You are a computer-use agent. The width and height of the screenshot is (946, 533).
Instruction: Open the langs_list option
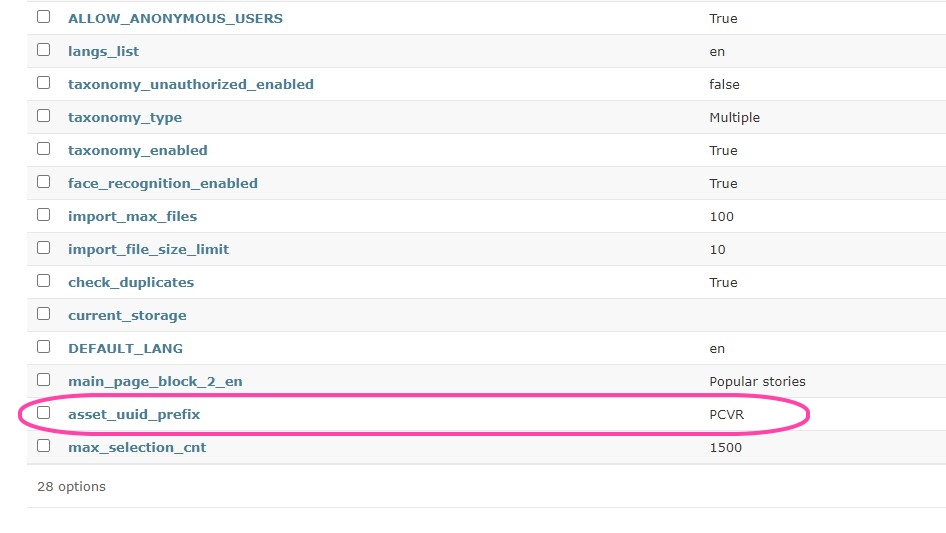[103, 51]
